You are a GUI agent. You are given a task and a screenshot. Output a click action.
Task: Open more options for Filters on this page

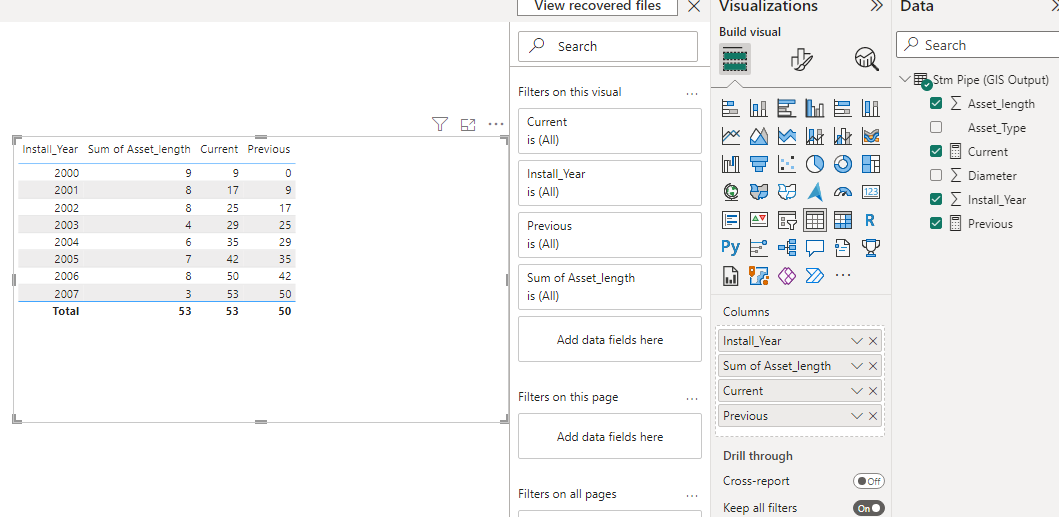click(x=692, y=398)
